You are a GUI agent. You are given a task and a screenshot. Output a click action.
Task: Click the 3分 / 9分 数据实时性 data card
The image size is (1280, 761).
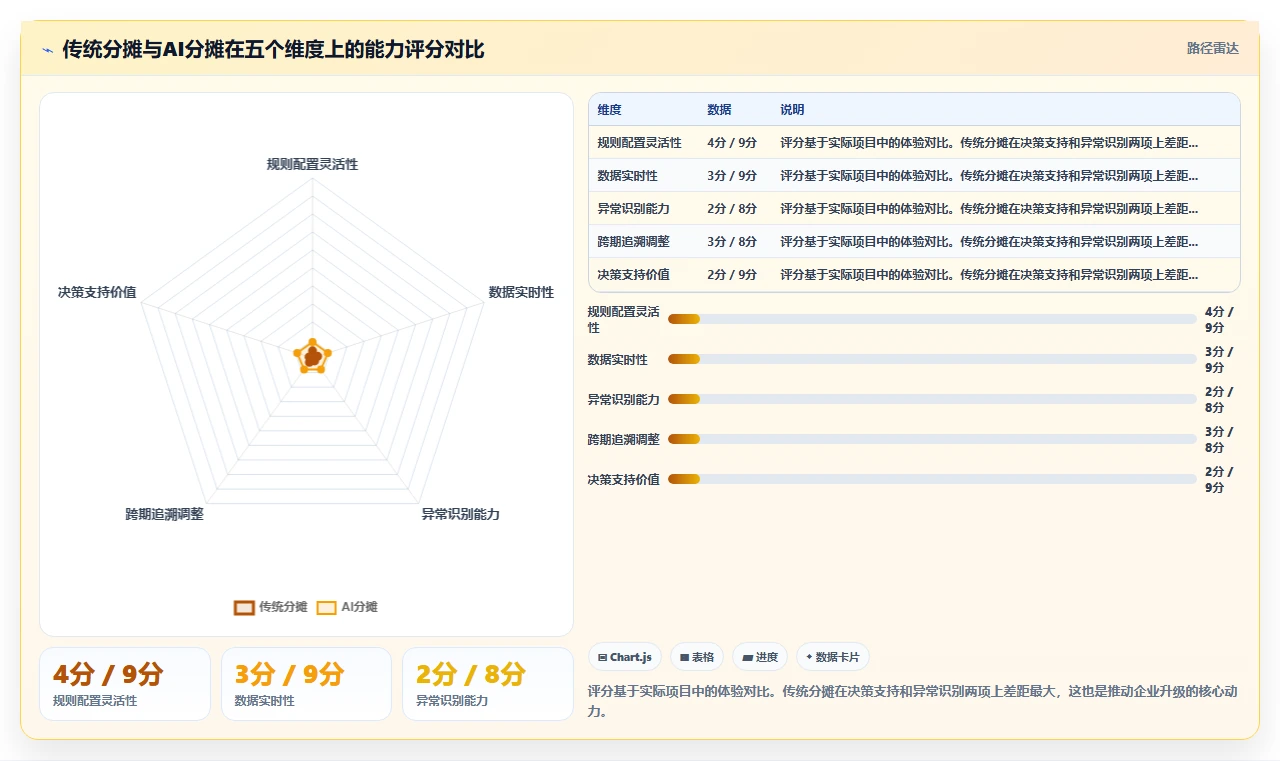click(x=306, y=684)
